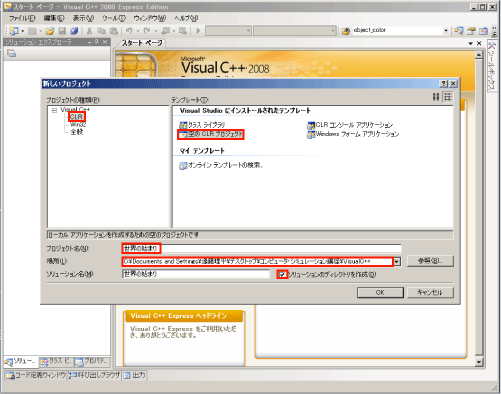Click the project name input field
The image size is (501, 394).
click(x=262, y=249)
